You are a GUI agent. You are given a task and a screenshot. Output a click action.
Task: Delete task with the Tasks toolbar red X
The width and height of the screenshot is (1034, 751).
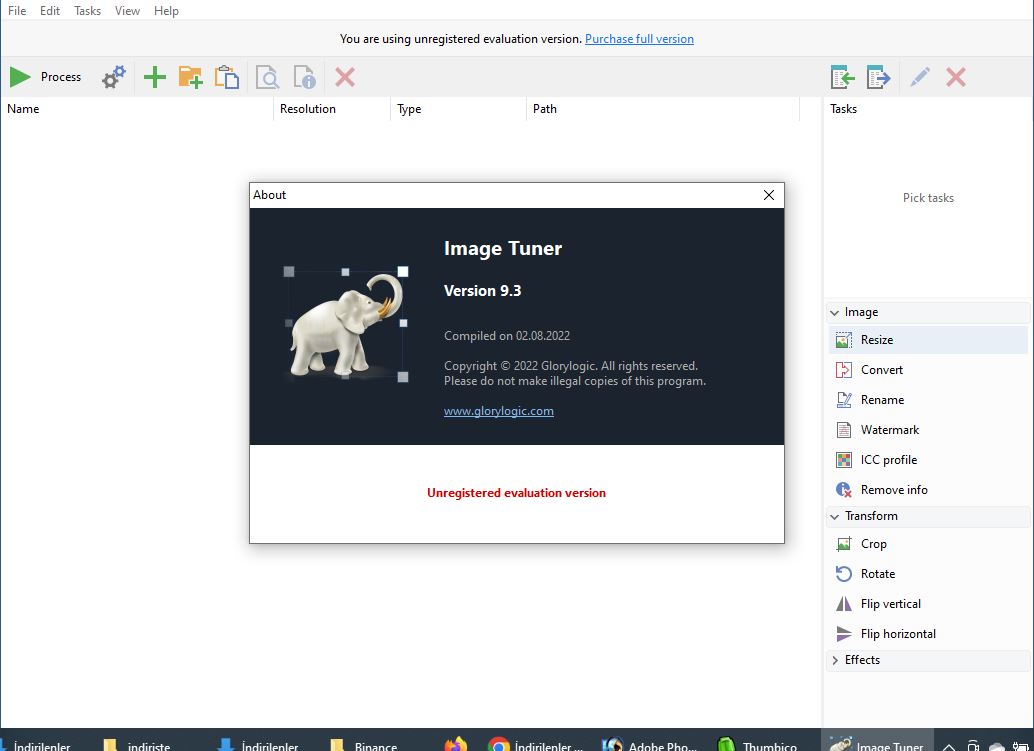pos(956,77)
